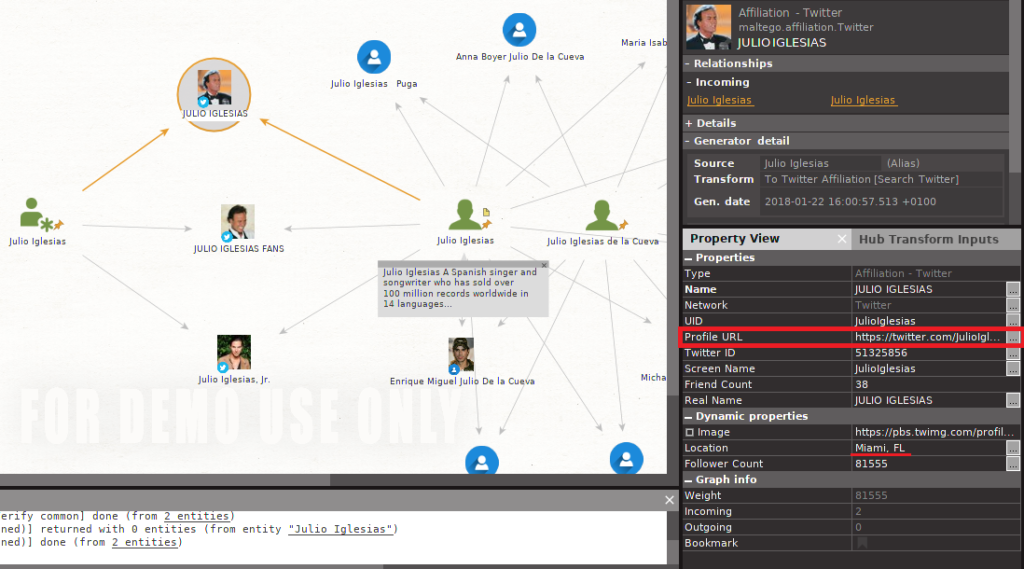The image size is (1024, 569).
Task: Click the Enrique Miguel Julio De la Cueva entity
Action: tap(461, 354)
